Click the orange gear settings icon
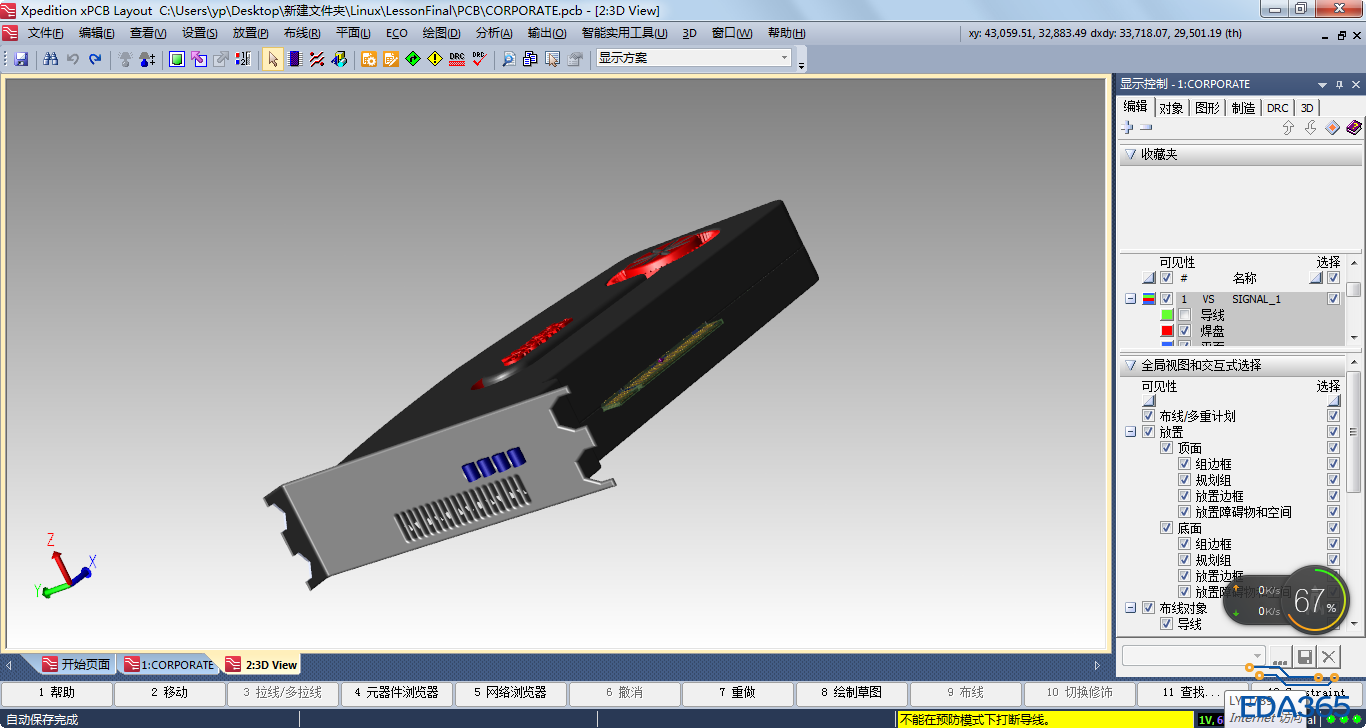Image resolution: width=1366 pixels, height=728 pixels. (x=369, y=59)
